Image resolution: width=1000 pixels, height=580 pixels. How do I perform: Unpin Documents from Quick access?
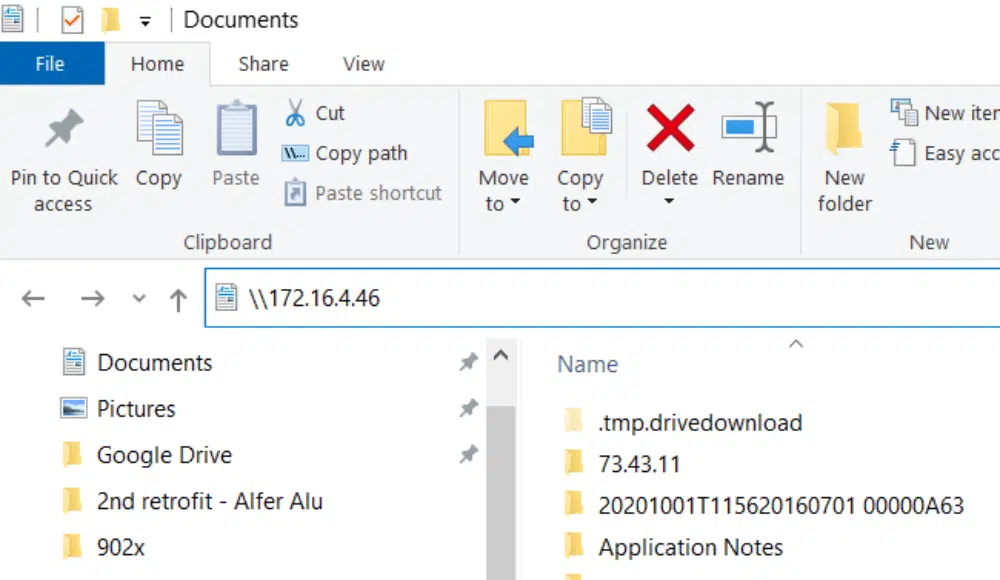pyautogui.click(x=469, y=362)
